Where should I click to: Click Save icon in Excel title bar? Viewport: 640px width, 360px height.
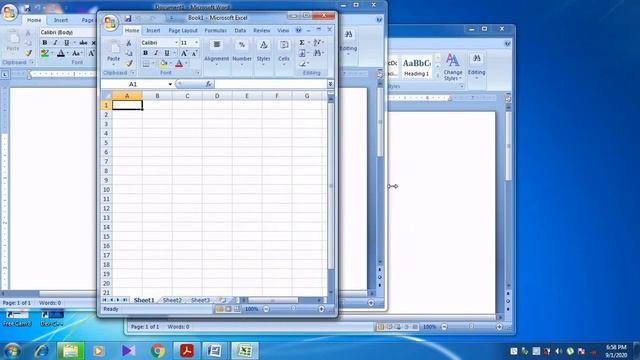pos(128,18)
